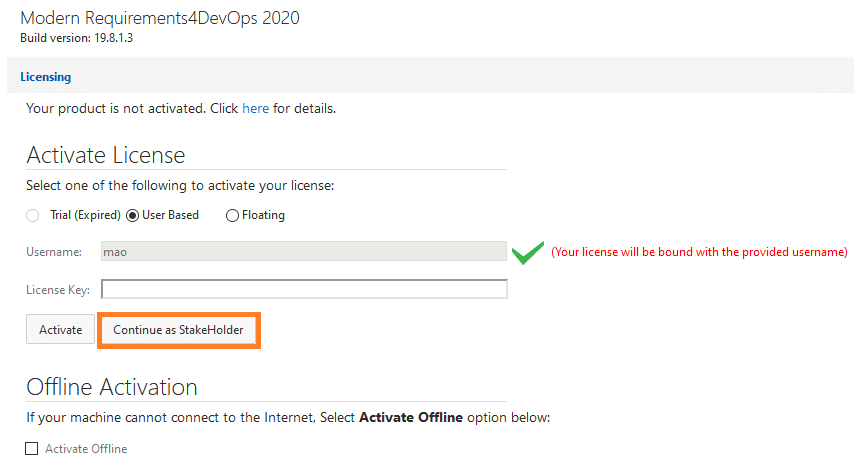Image resolution: width=854 pixels, height=465 pixels.
Task: Click the 'cannot connect to the Internet' sentence
Action: [288, 418]
